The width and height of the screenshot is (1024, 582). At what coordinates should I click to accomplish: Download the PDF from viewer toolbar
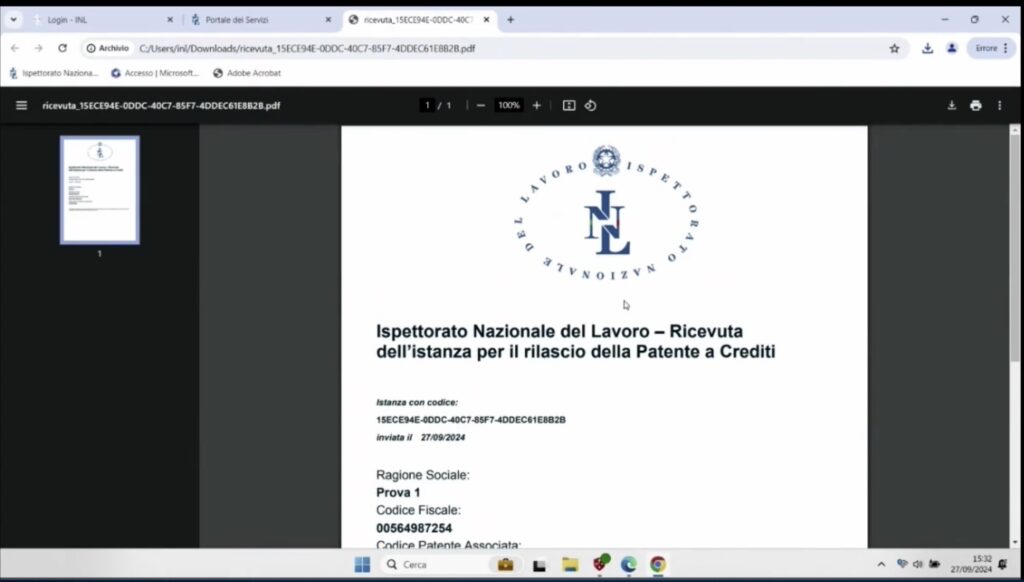coord(952,105)
